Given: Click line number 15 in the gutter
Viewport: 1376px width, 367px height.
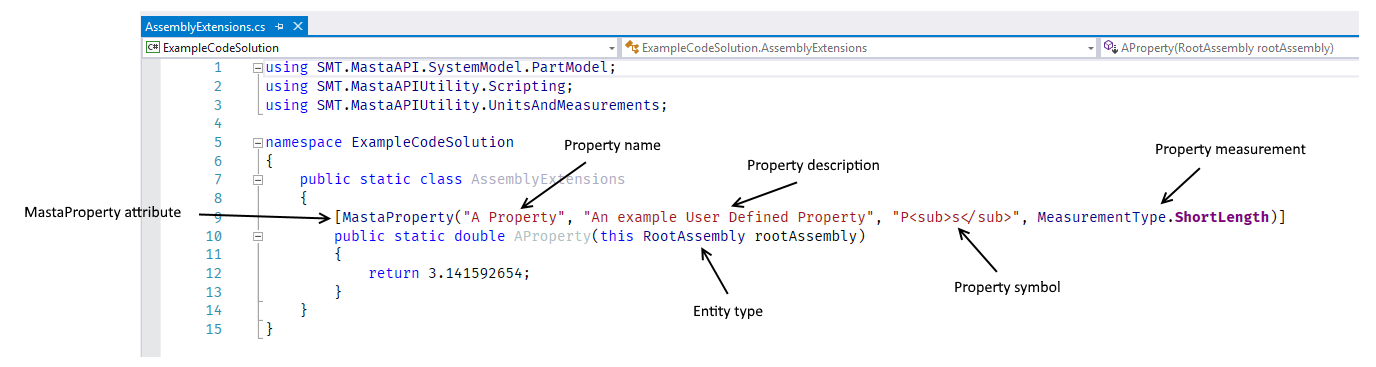Looking at the screenshot, I should pos(214,329).
